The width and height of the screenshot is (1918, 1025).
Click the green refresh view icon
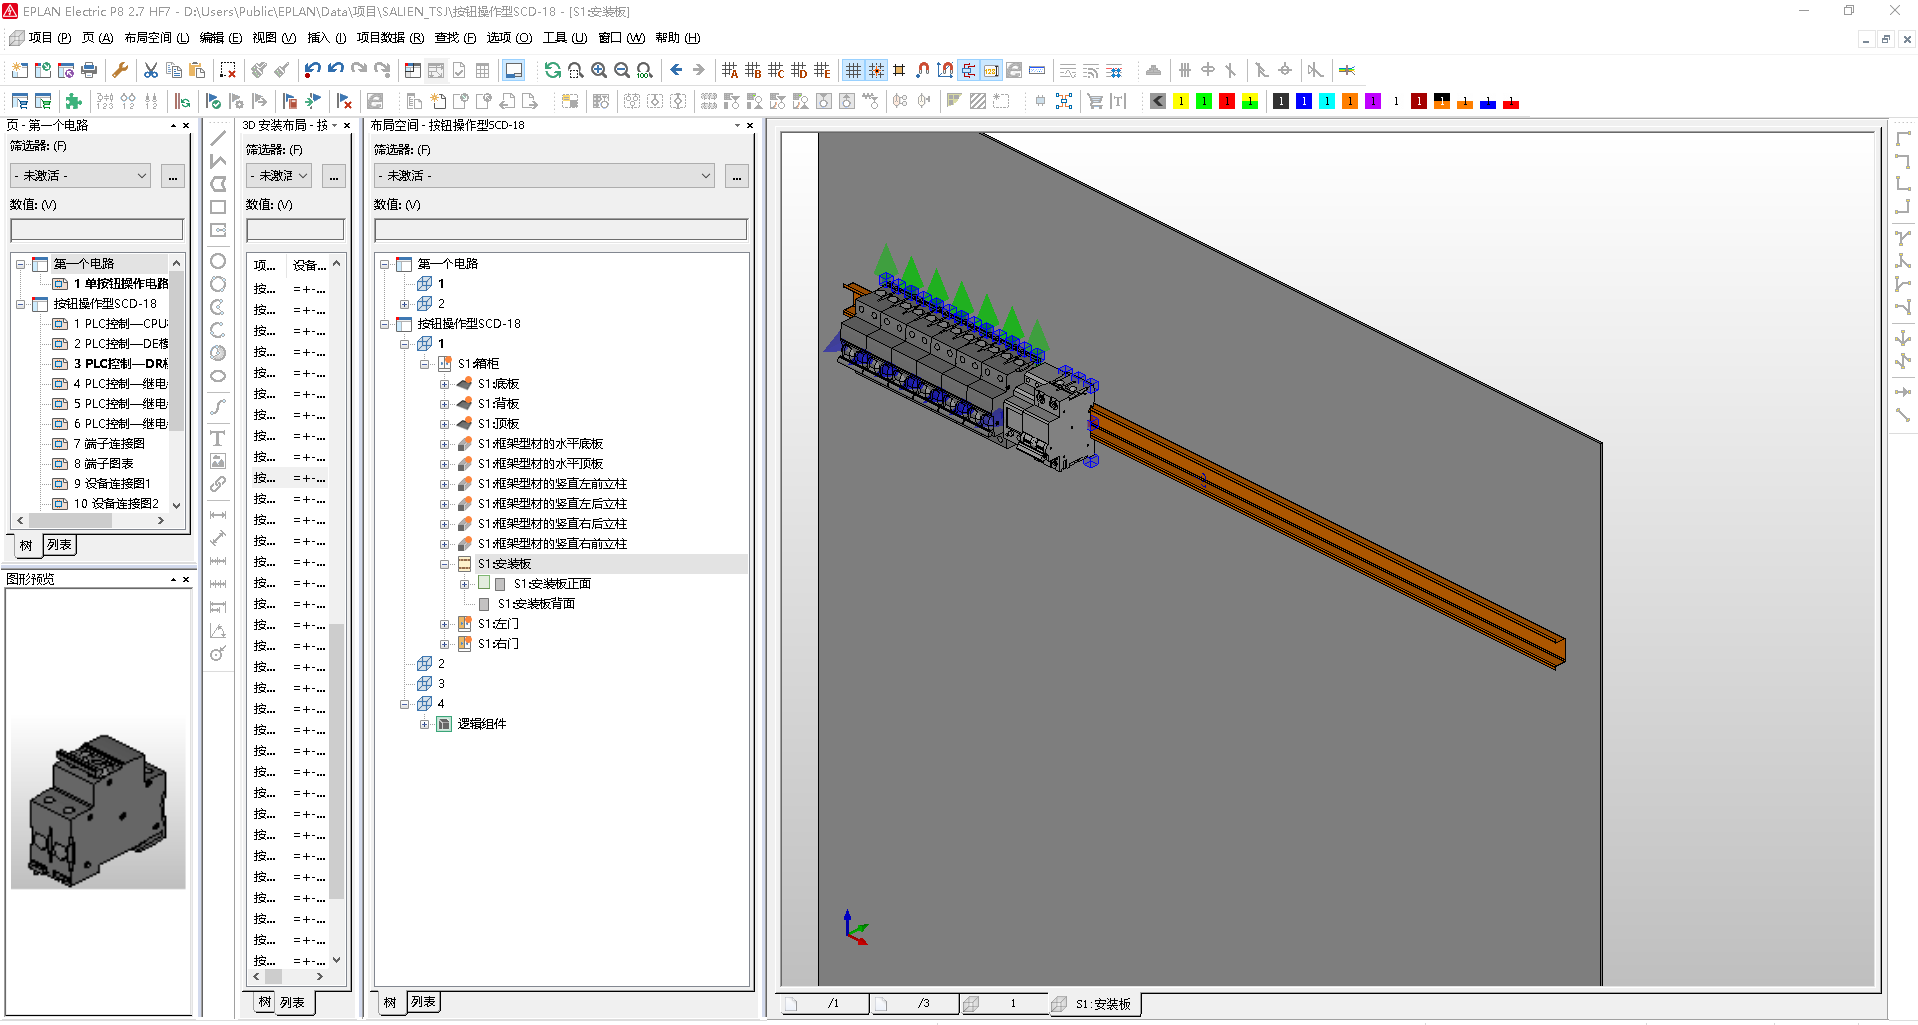[552, 70]
